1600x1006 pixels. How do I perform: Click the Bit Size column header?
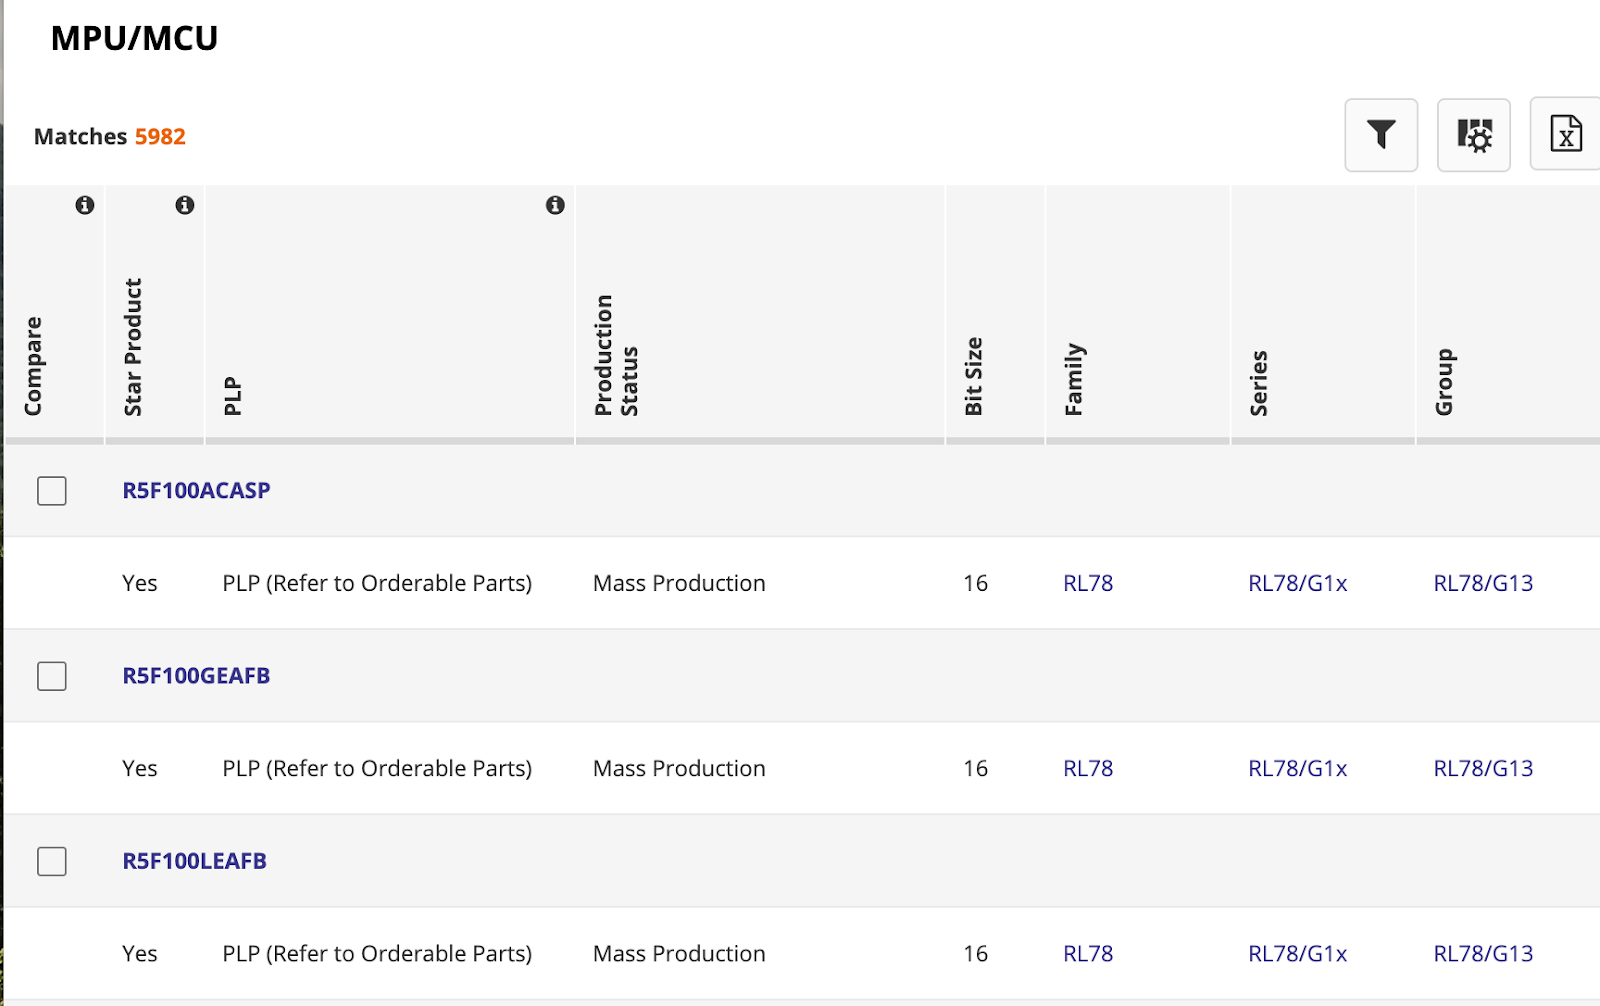[x=973, y=376]
